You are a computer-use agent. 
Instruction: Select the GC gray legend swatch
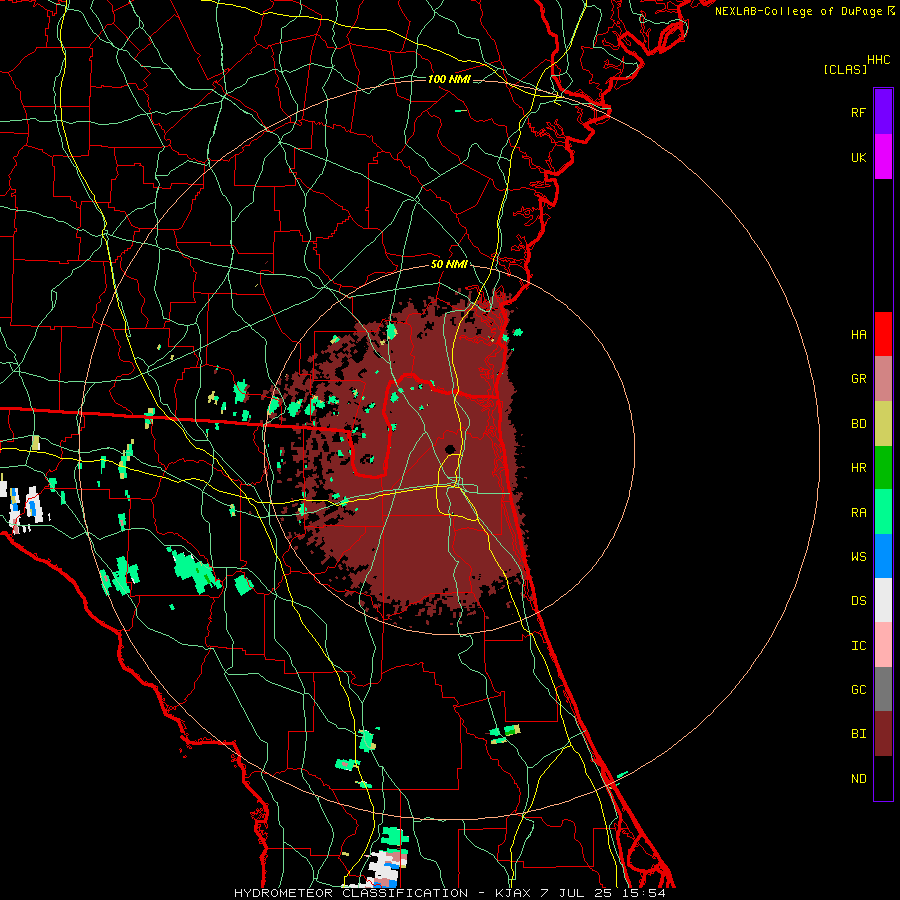[883, 689]
